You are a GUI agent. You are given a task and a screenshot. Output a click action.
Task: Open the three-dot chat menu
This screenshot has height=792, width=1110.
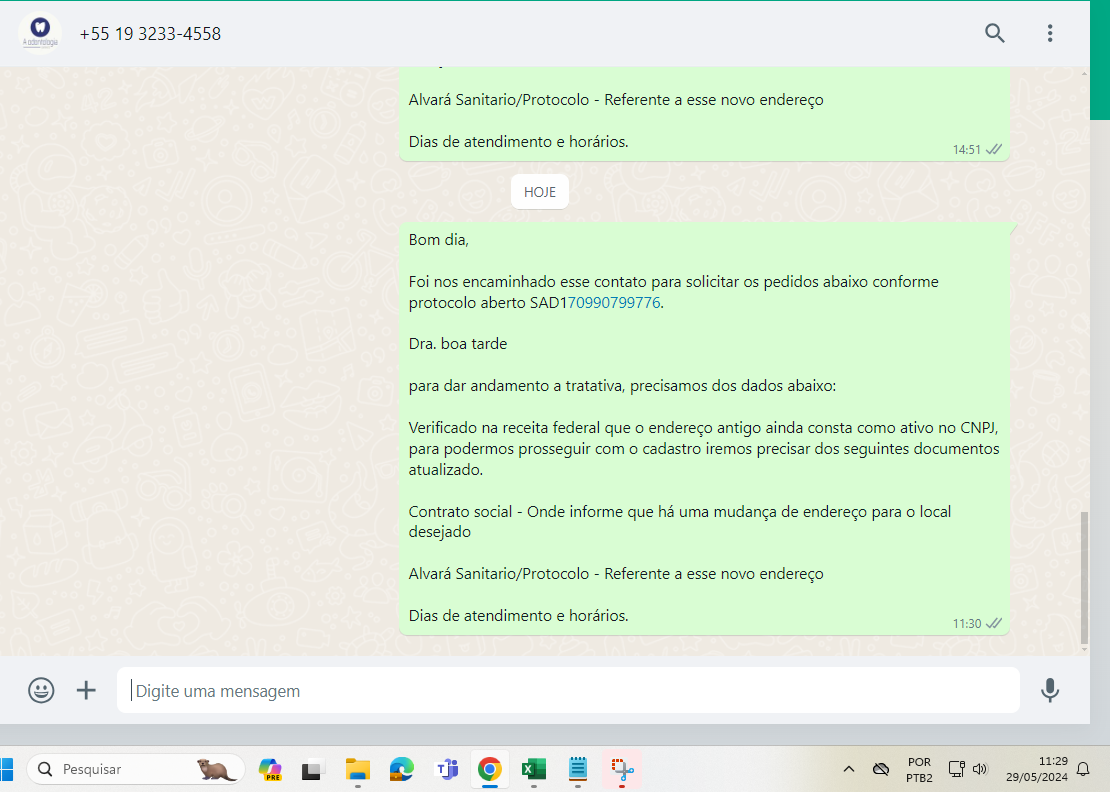(1050, 33)
